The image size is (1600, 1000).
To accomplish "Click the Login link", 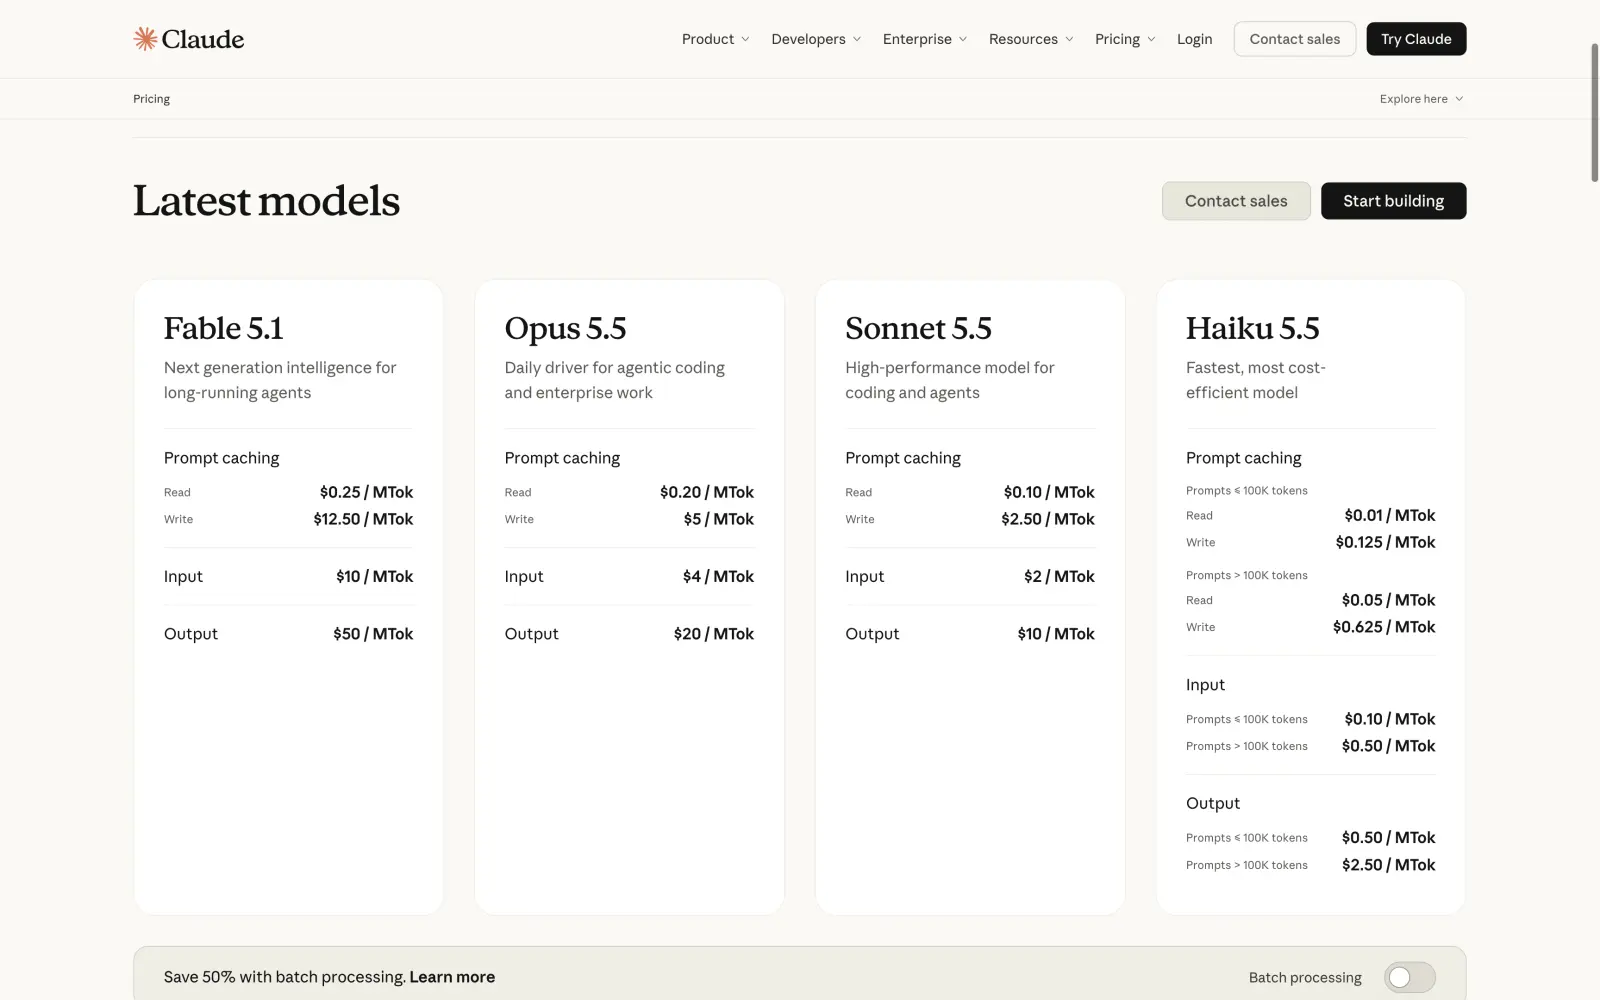I will tap(1194, 39).
